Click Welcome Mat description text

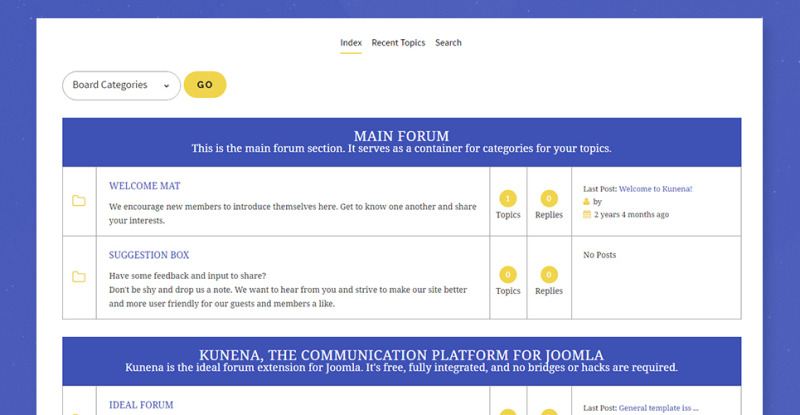292,213
